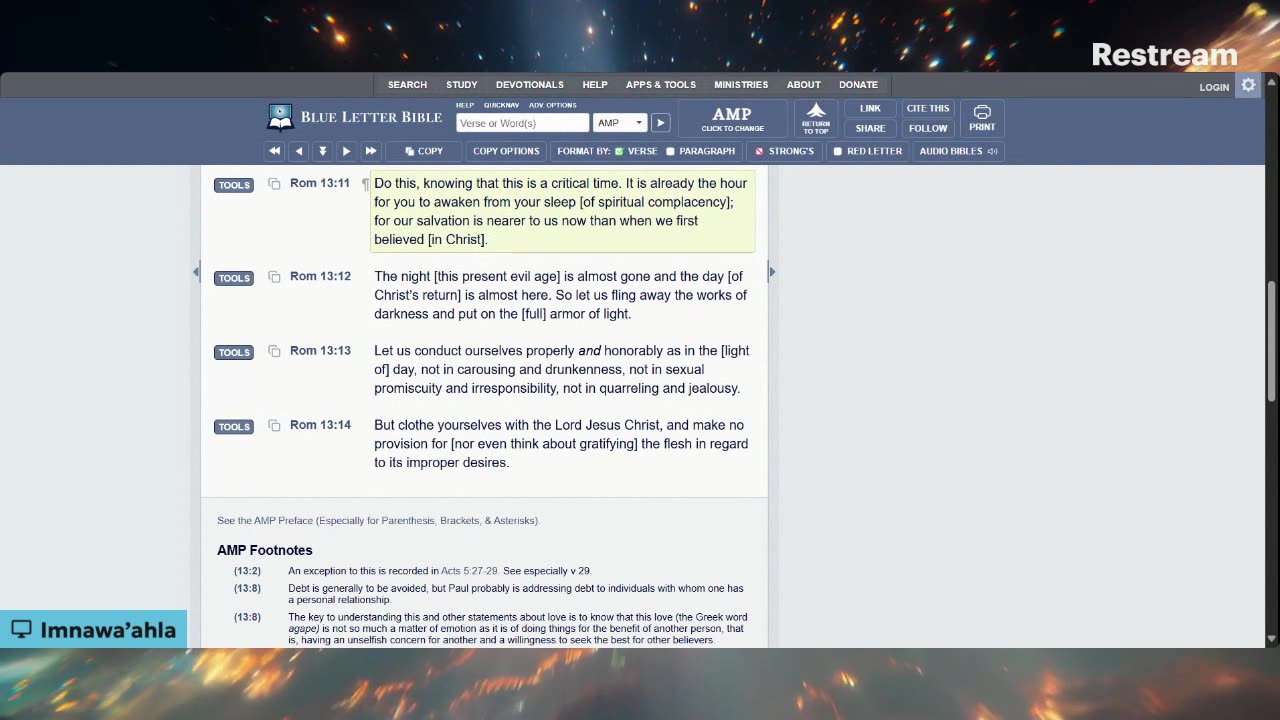Viewport: 1280px width, 720px height.
Task: Click monitor icon beside Imnawa'ahla
Action: click(22, 630)
